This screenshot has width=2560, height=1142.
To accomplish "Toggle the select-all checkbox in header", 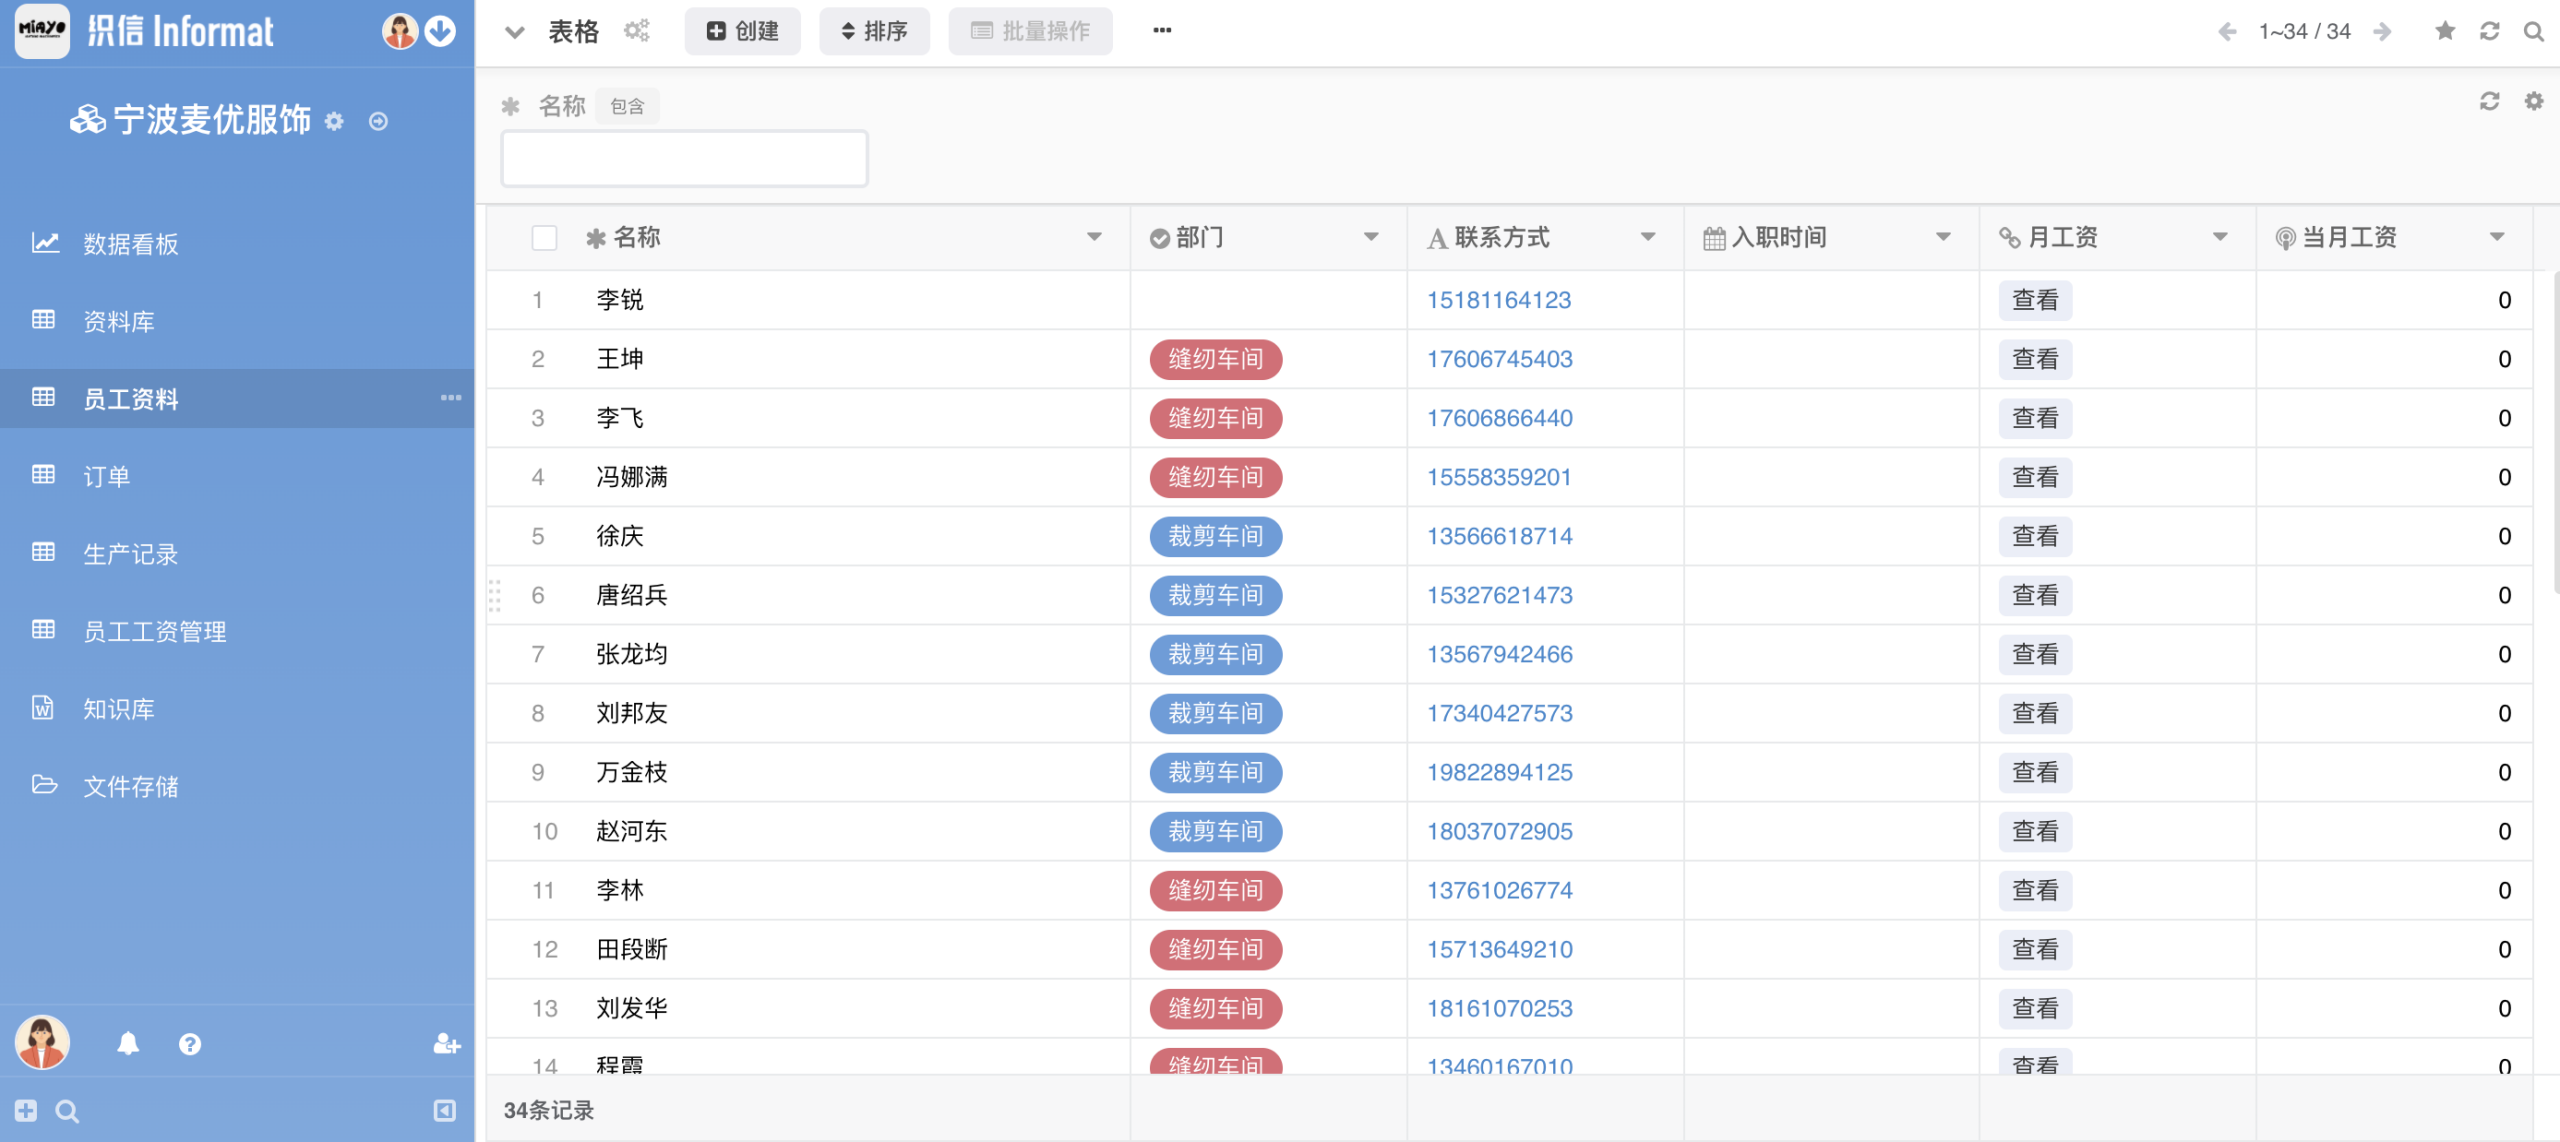I will [x=544, y=238].
